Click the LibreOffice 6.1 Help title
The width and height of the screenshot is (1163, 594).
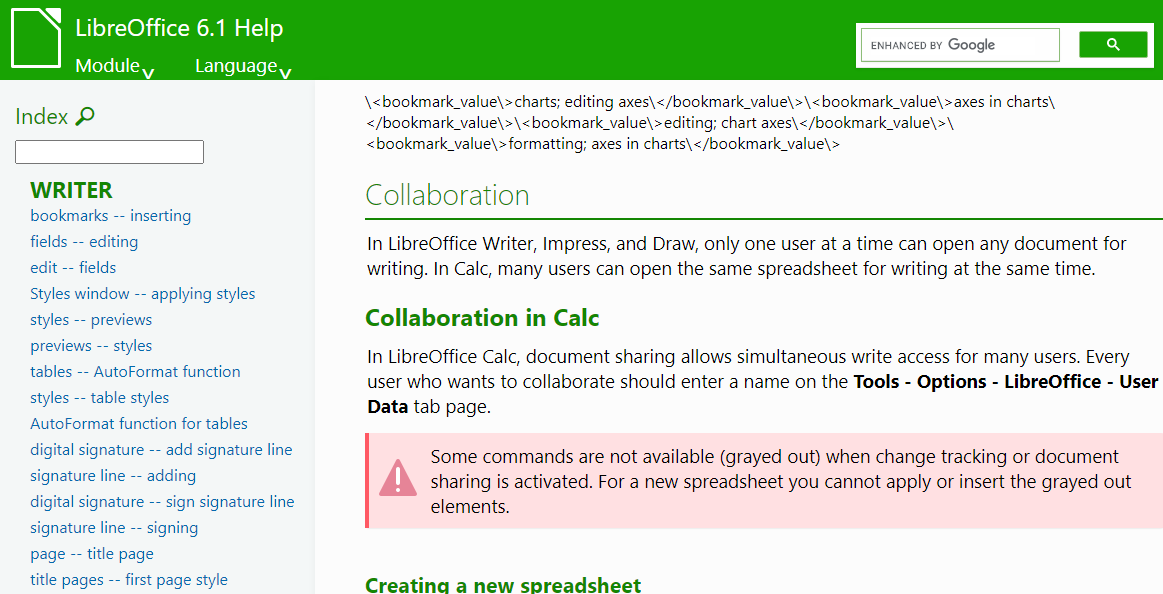tap(179, 28)
